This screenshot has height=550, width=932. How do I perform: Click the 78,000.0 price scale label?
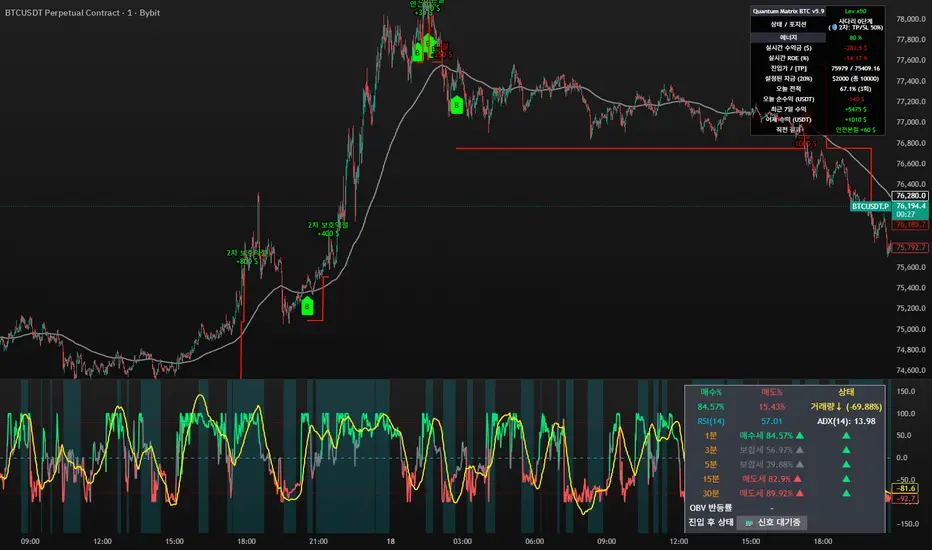coord(911,19)
